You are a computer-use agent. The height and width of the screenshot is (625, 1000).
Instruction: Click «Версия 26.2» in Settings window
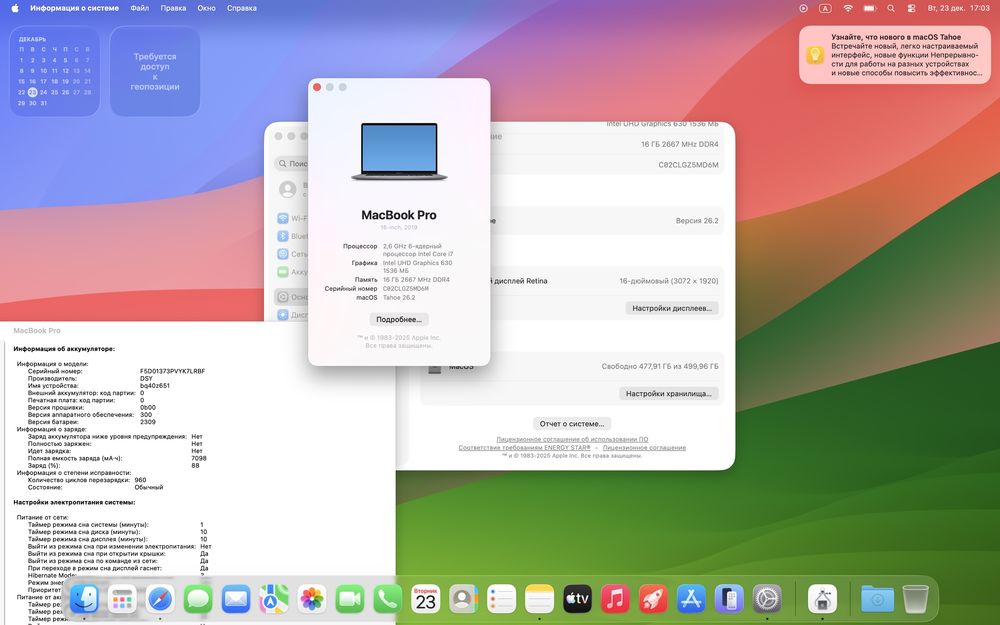point(697,221)
